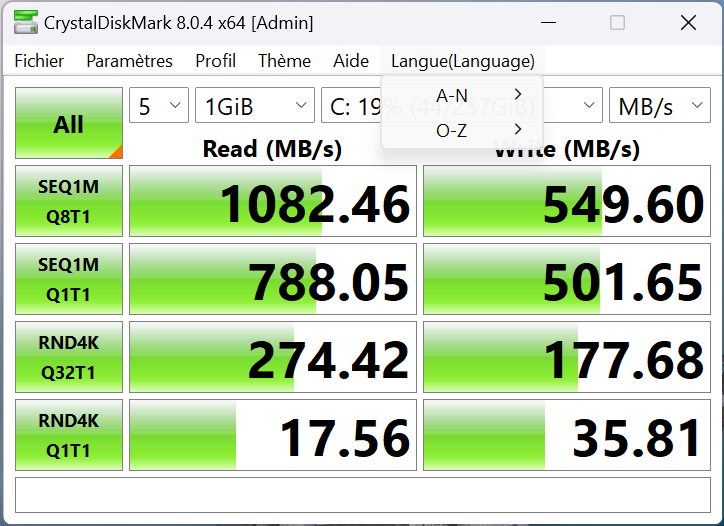Click the CrystalDiskMark app icon in title bar
Image resolution: width=724 pixels, height=526 pixels.
tap(25, 23)
